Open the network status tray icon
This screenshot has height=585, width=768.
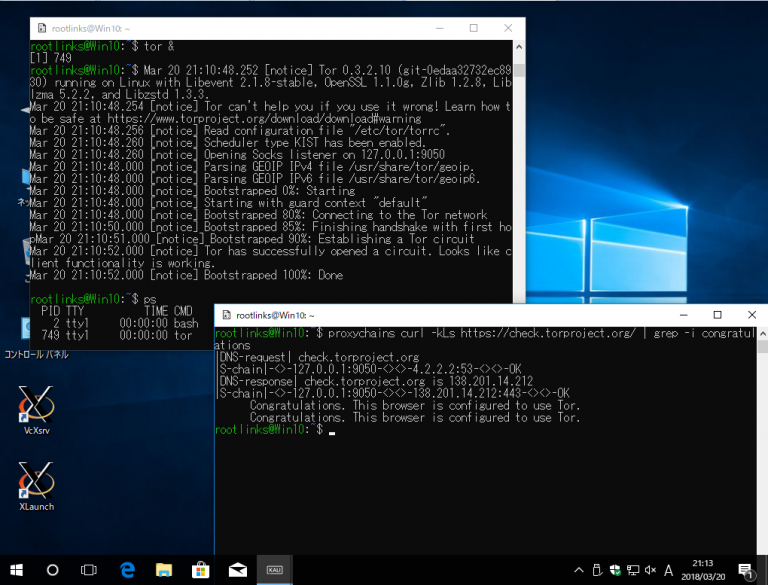point(633,570)
